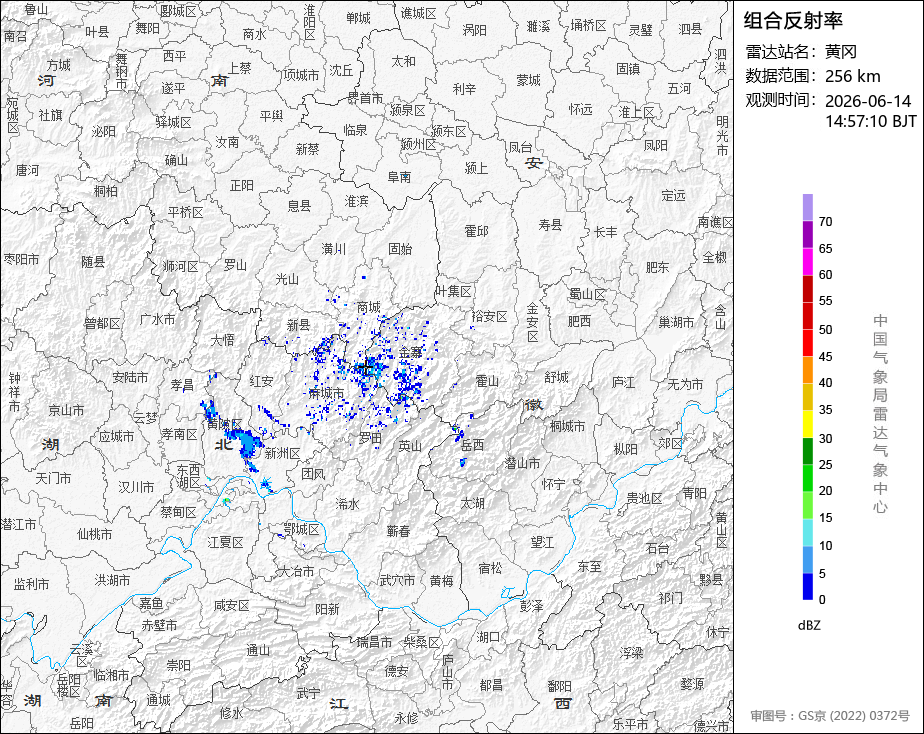
Task: Click the 大悟 map label
Action: coord(223,340)
